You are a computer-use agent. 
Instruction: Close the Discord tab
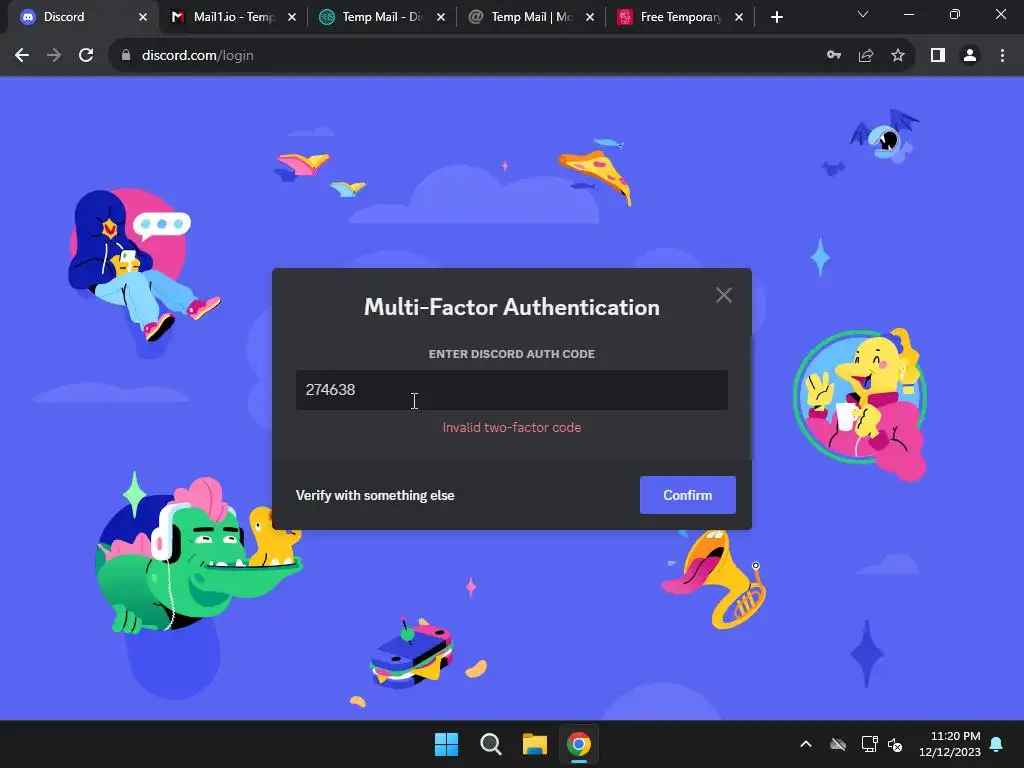point(143,17)
